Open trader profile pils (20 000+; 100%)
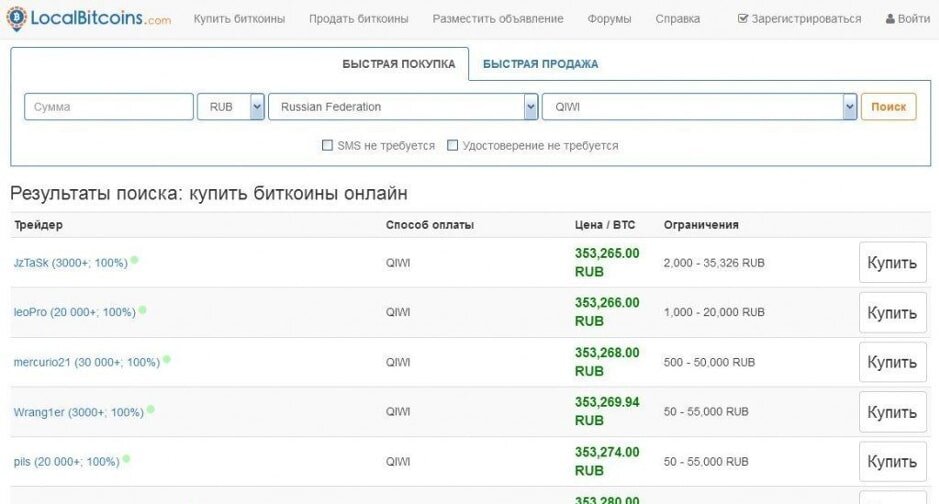The width and height of the screenshot is (939, 504). 66,462
